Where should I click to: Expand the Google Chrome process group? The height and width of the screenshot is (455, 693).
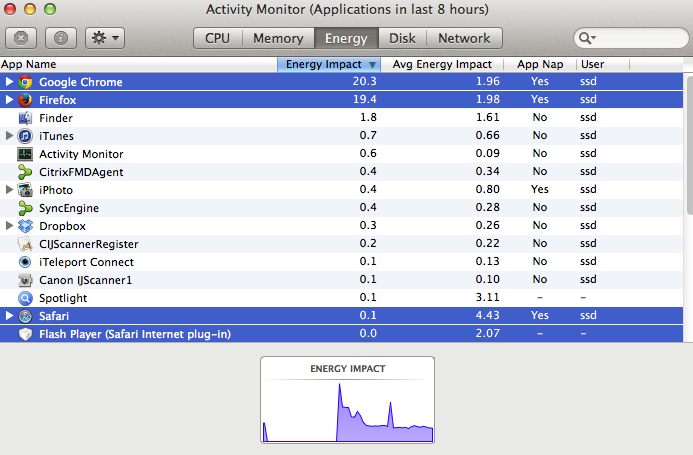pyautogui.click(x=9, y=82)
